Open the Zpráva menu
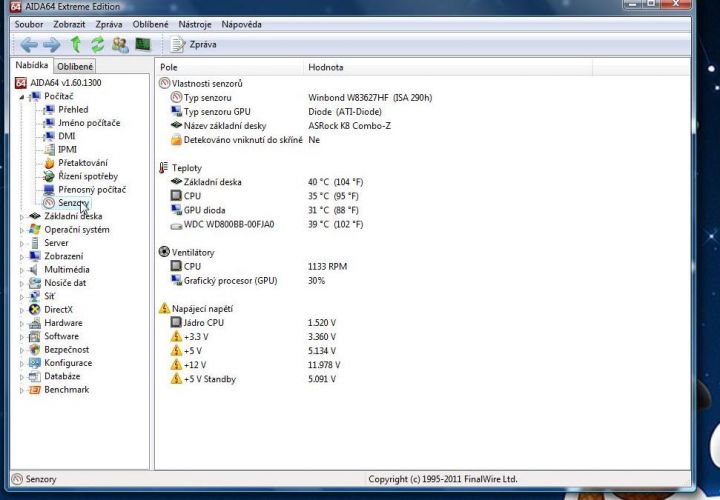This screenshot has height=500, width=720. point(109,24)
